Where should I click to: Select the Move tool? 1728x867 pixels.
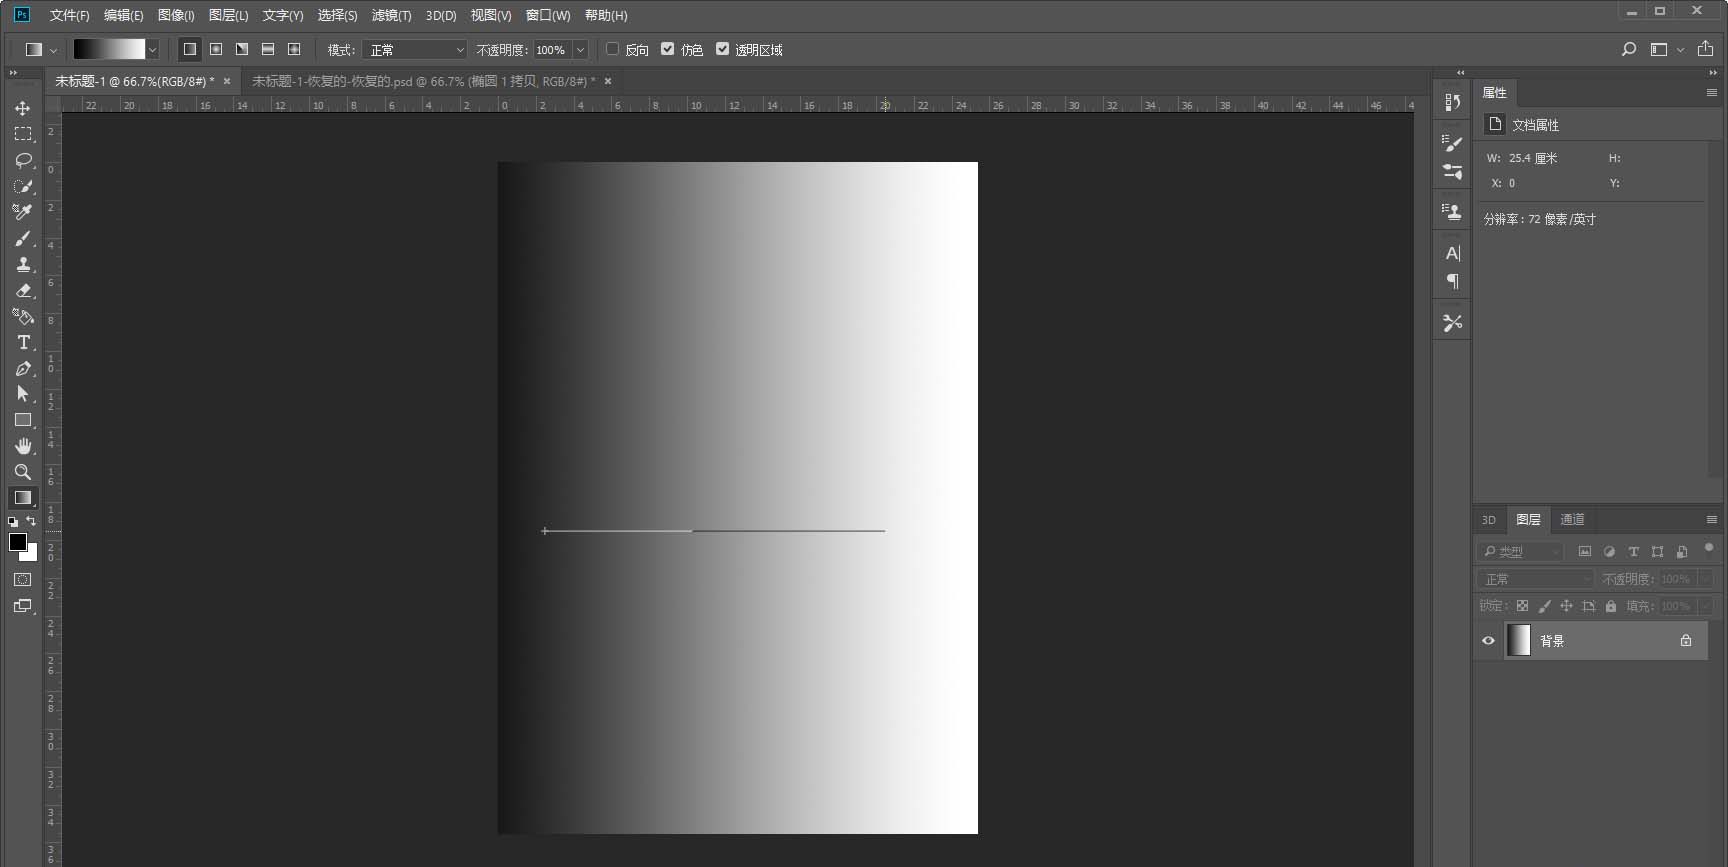pos(22,108)
